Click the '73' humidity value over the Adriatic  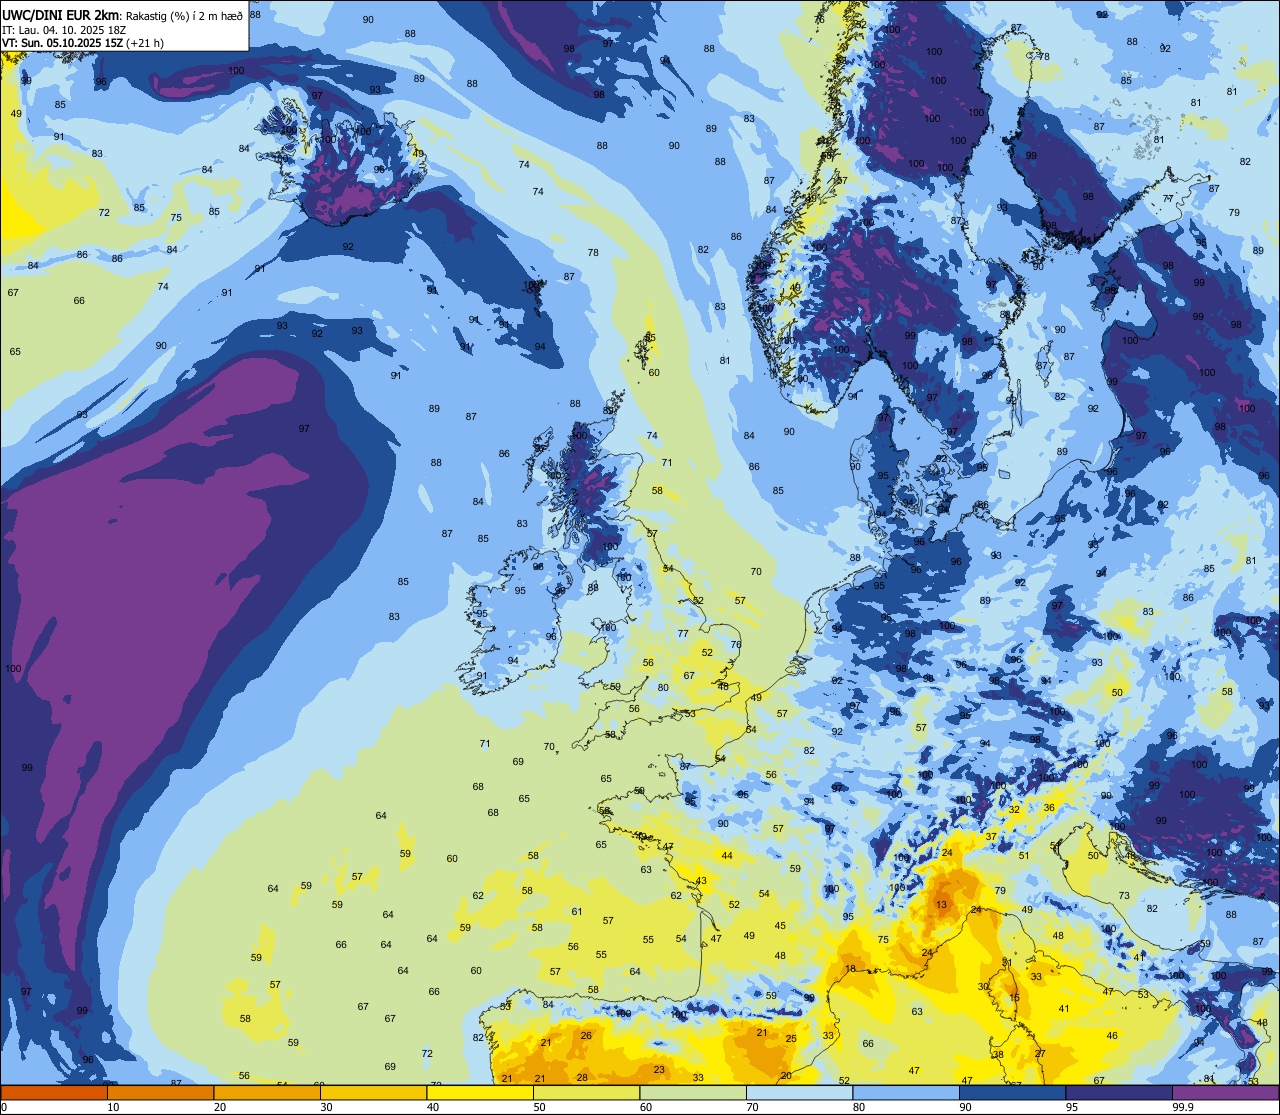pos(1124,896)
